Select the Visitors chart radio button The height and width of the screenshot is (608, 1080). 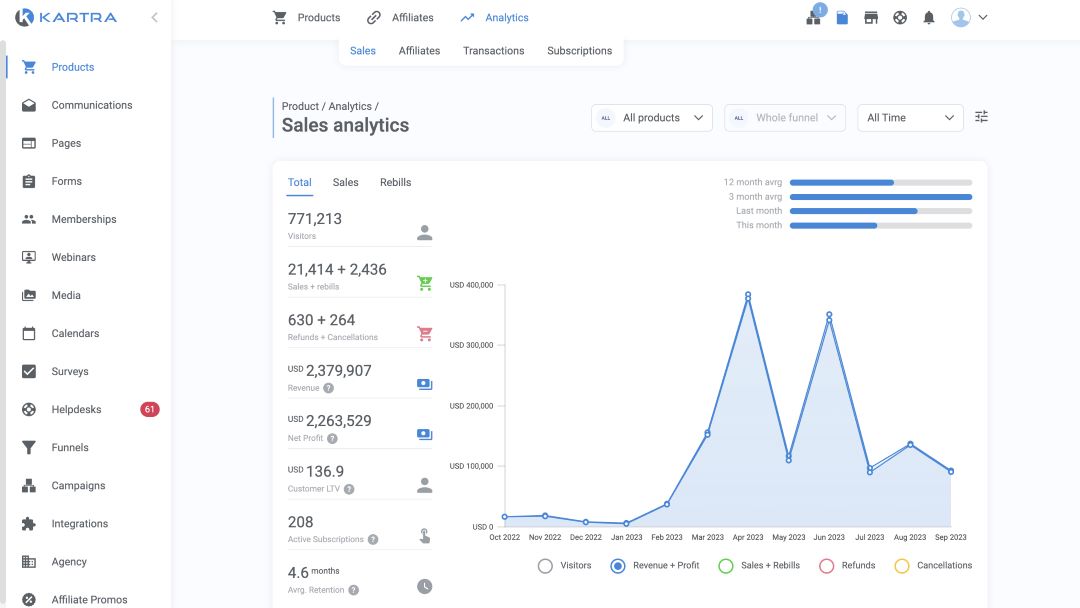tap(545, 566)
